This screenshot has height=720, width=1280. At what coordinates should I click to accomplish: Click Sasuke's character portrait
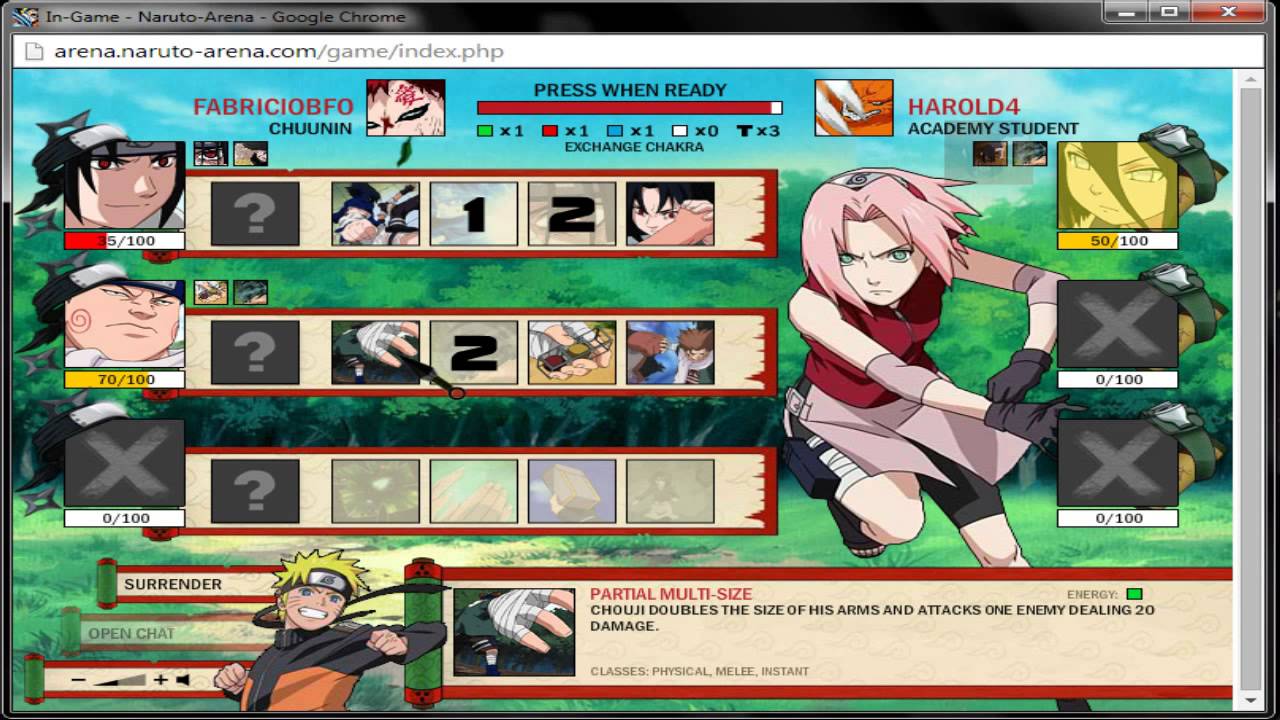[124, 185]
